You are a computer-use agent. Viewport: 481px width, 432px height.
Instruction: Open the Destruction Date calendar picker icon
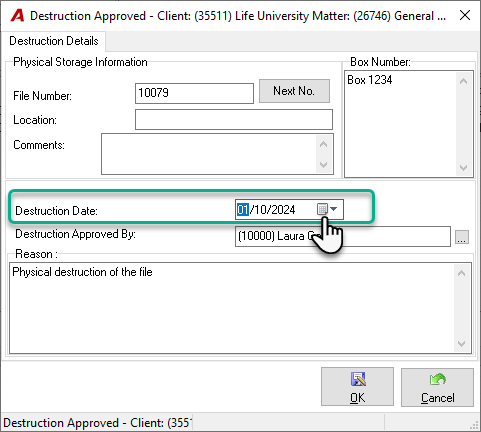[x=322, y=209]
